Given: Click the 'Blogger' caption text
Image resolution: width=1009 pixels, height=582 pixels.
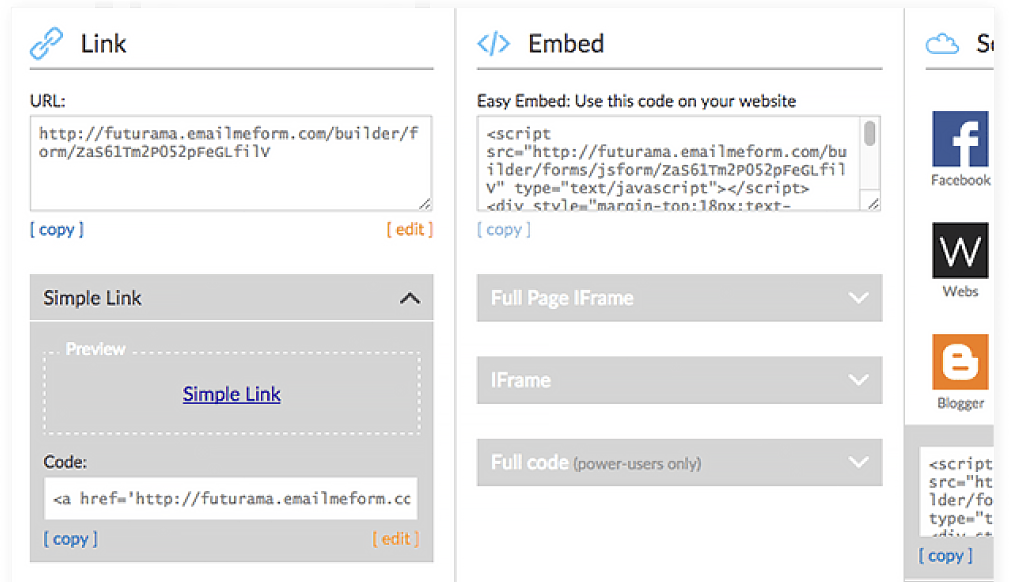Looking at the screenshot, I should coord(960,403).
